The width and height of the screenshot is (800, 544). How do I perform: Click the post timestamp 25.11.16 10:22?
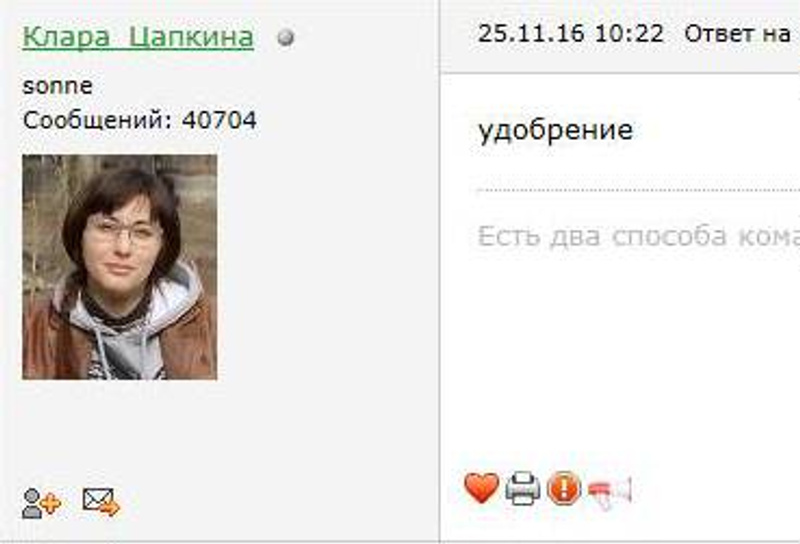[x=571, y=34]
